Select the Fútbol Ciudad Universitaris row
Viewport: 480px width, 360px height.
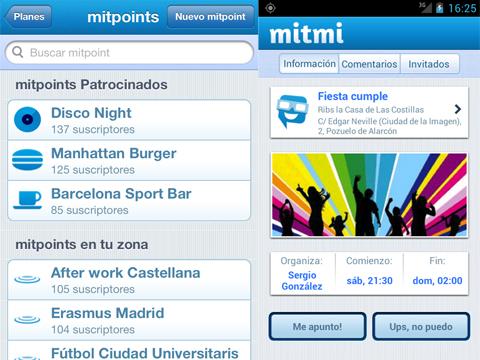[129, 350]
